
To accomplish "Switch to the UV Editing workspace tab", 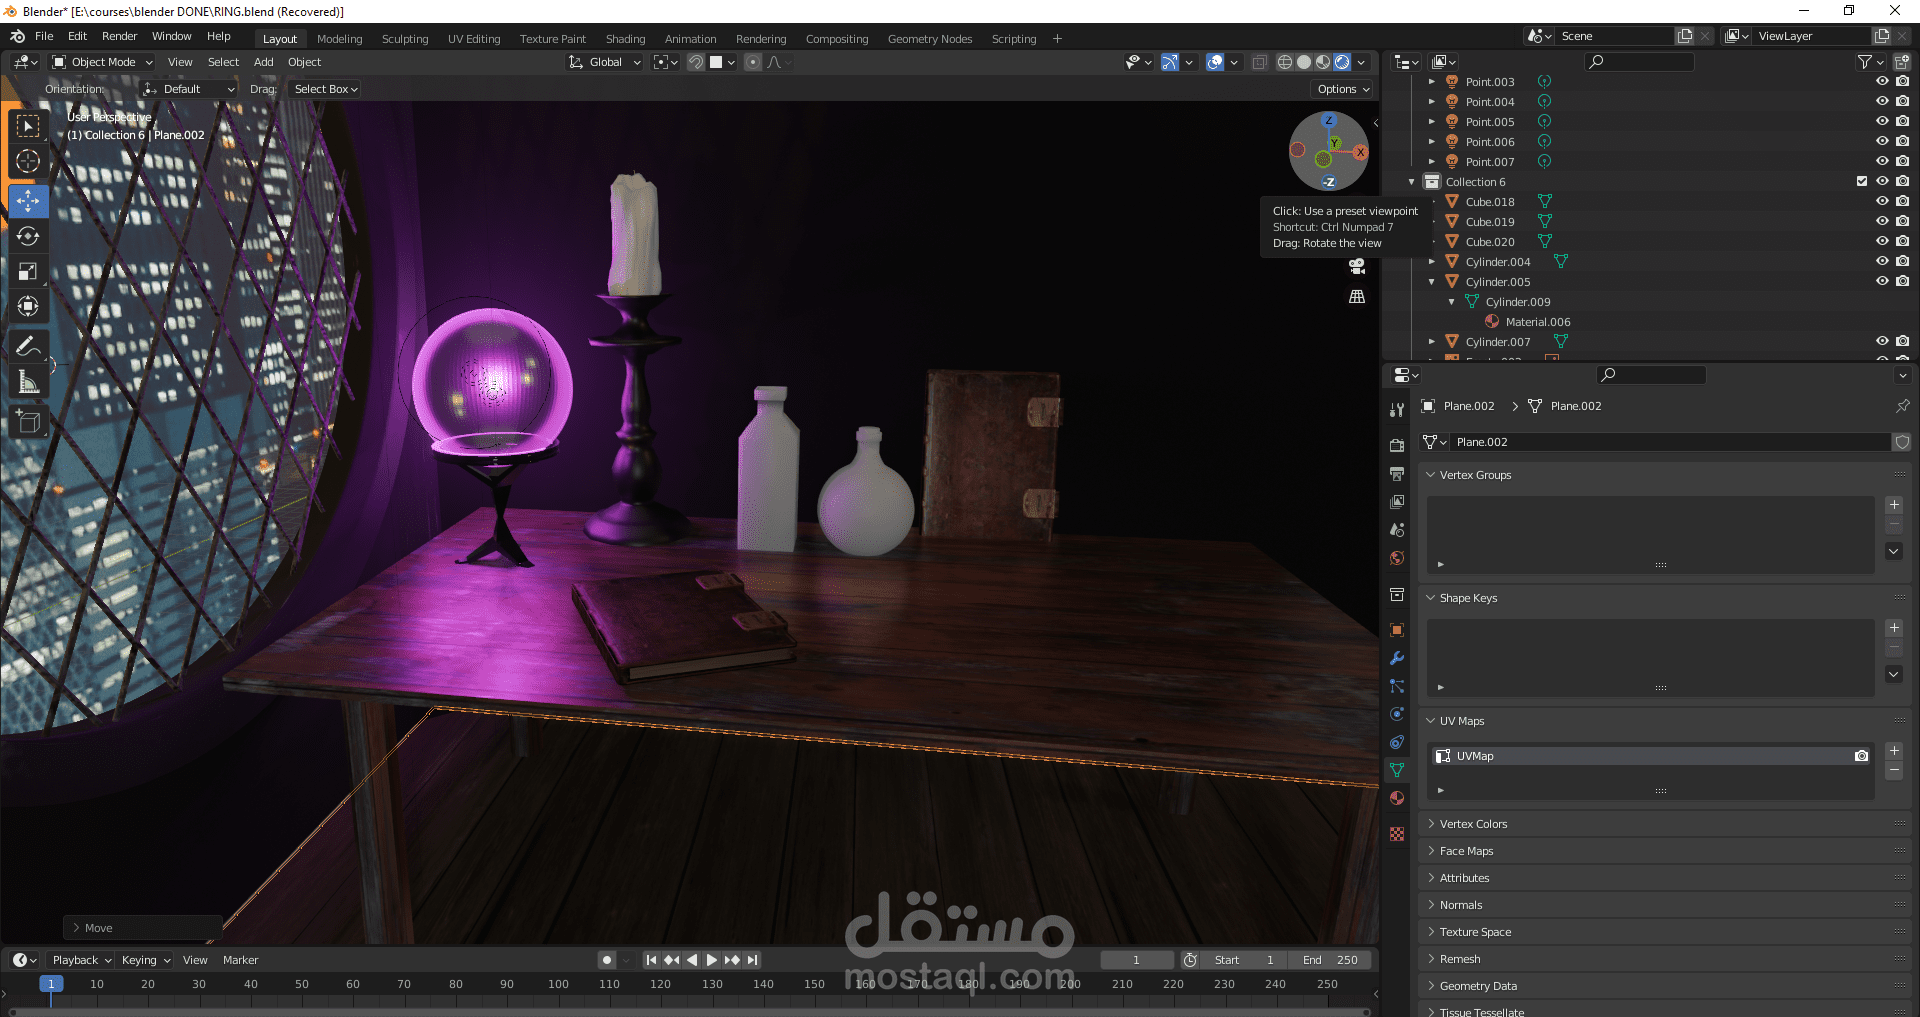I will tap(474, 39).
